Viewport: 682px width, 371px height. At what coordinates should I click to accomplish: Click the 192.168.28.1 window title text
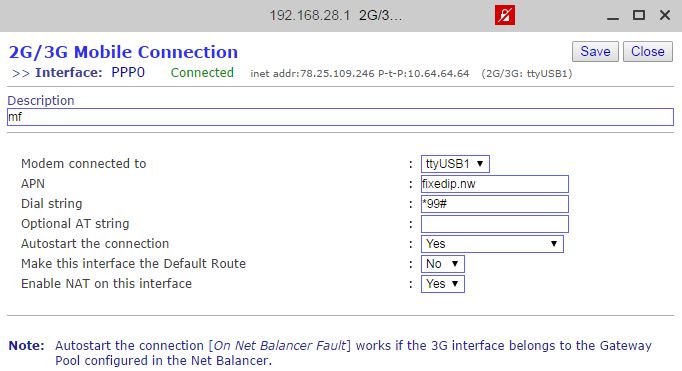[x=310, y=16]
